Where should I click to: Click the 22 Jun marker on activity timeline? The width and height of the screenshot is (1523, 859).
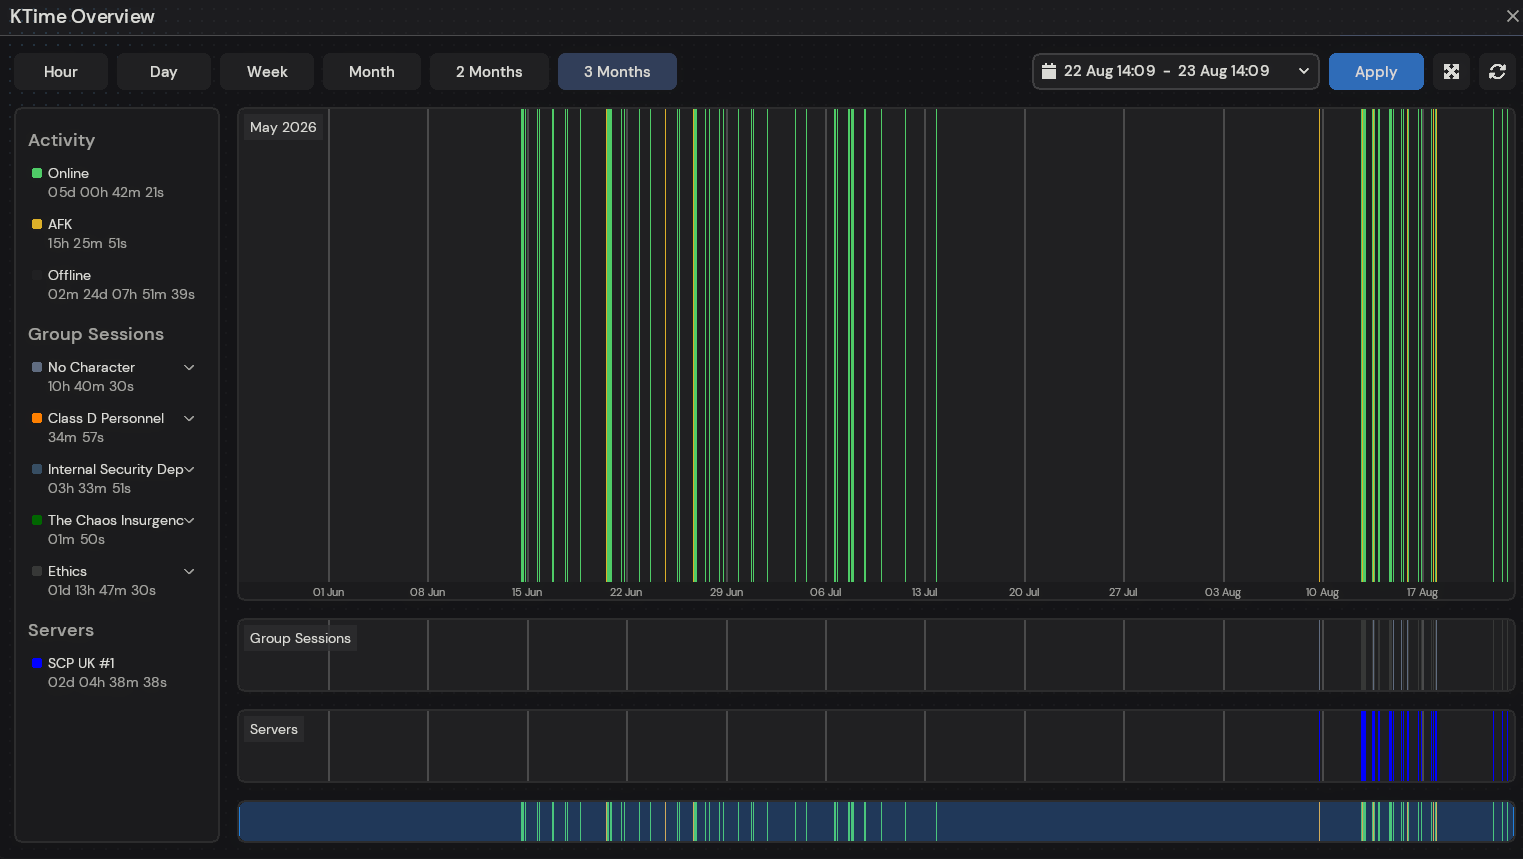coord(626,592)
